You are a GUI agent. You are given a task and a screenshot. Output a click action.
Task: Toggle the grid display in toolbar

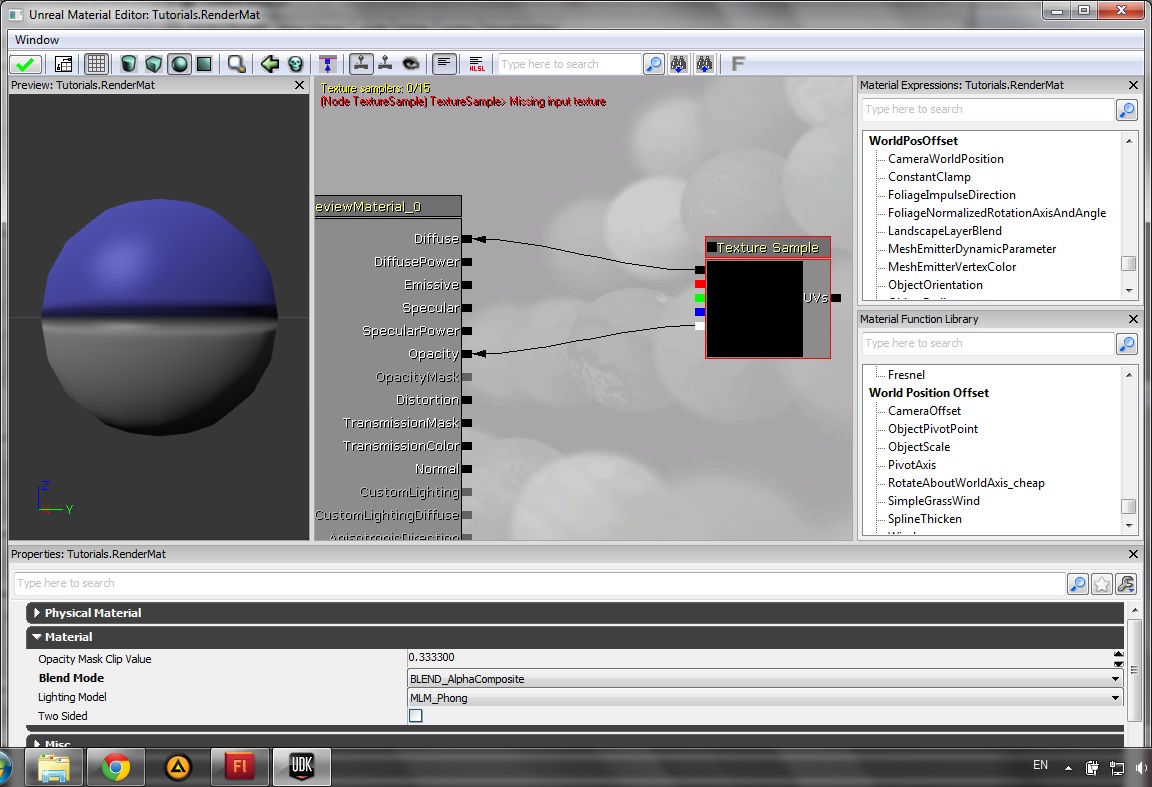click(x=96, y=64)
